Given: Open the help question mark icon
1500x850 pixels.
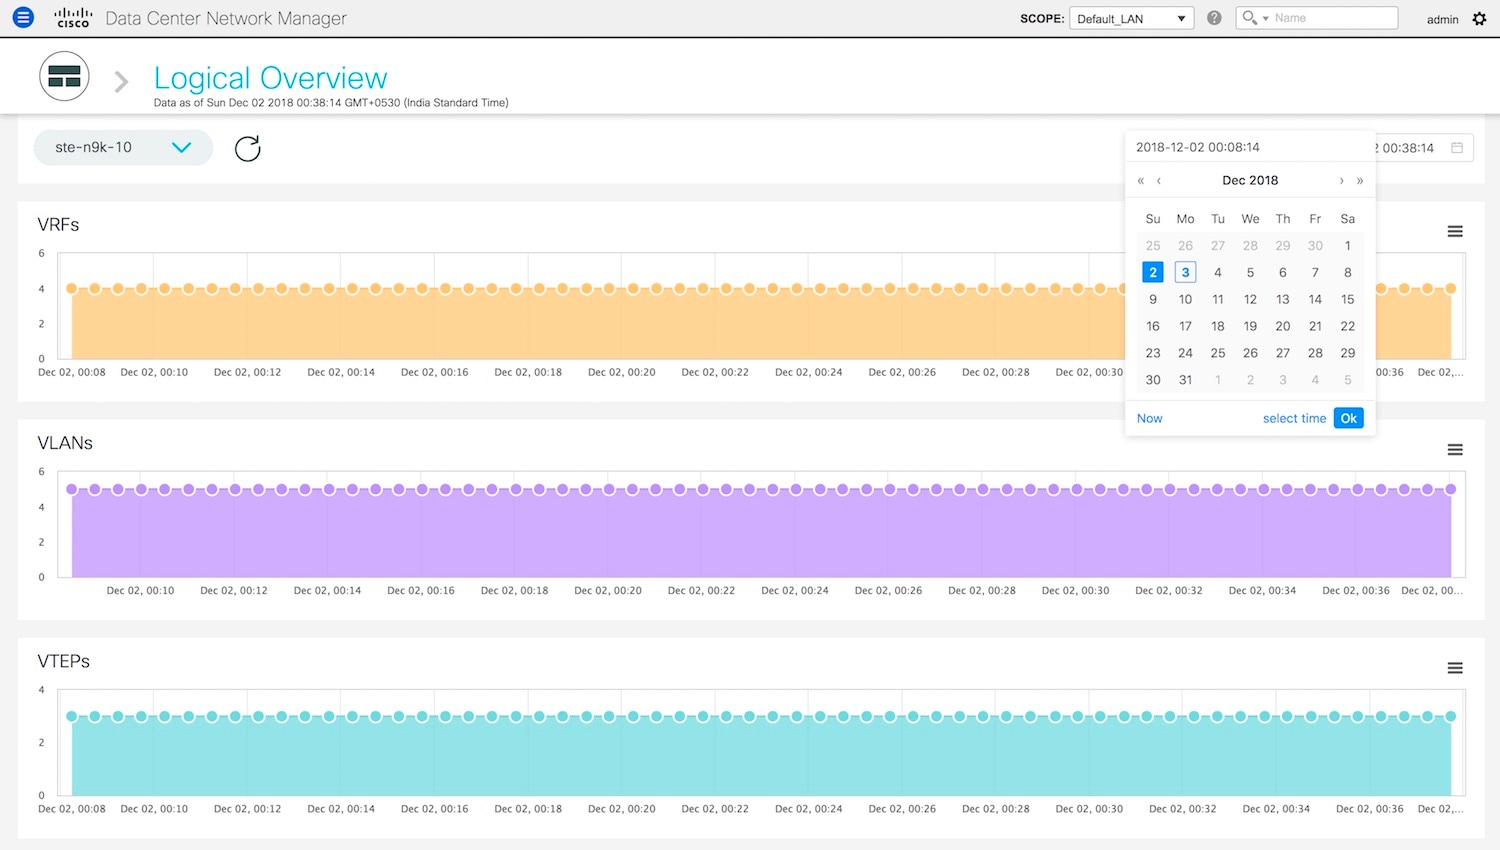Looking at the screenshot, I should click(x=1214, y=18).
